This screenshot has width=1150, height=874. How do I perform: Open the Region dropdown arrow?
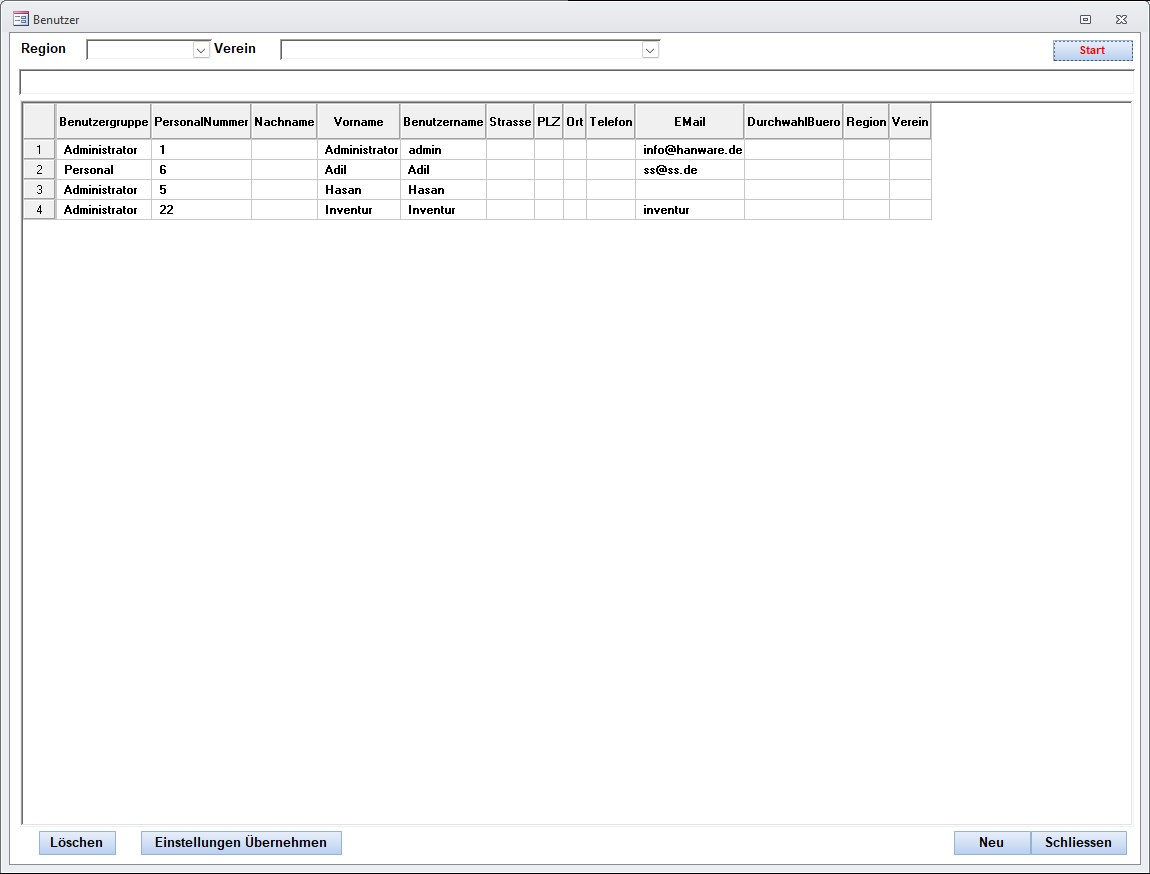[201, 50]
